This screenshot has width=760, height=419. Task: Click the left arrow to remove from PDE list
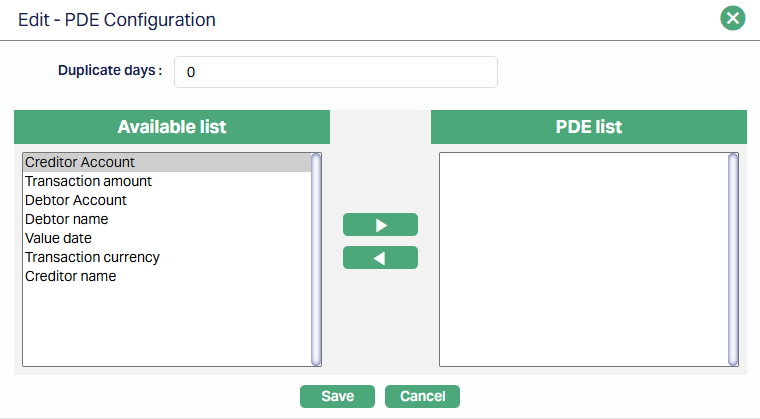coord(380,258)
